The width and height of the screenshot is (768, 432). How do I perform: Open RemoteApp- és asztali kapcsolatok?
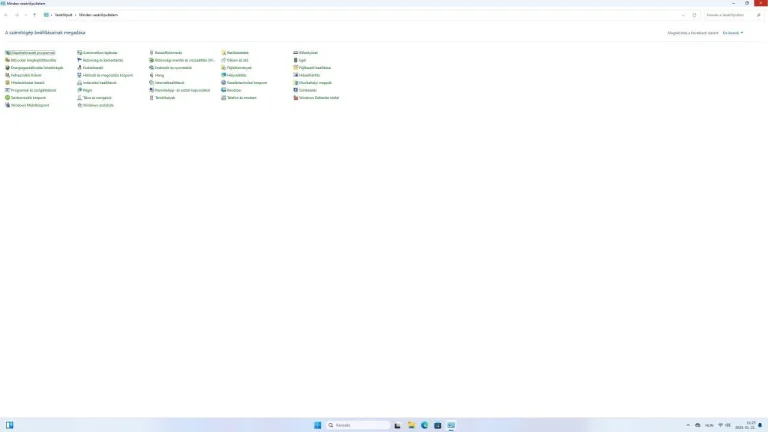point(180,90)
